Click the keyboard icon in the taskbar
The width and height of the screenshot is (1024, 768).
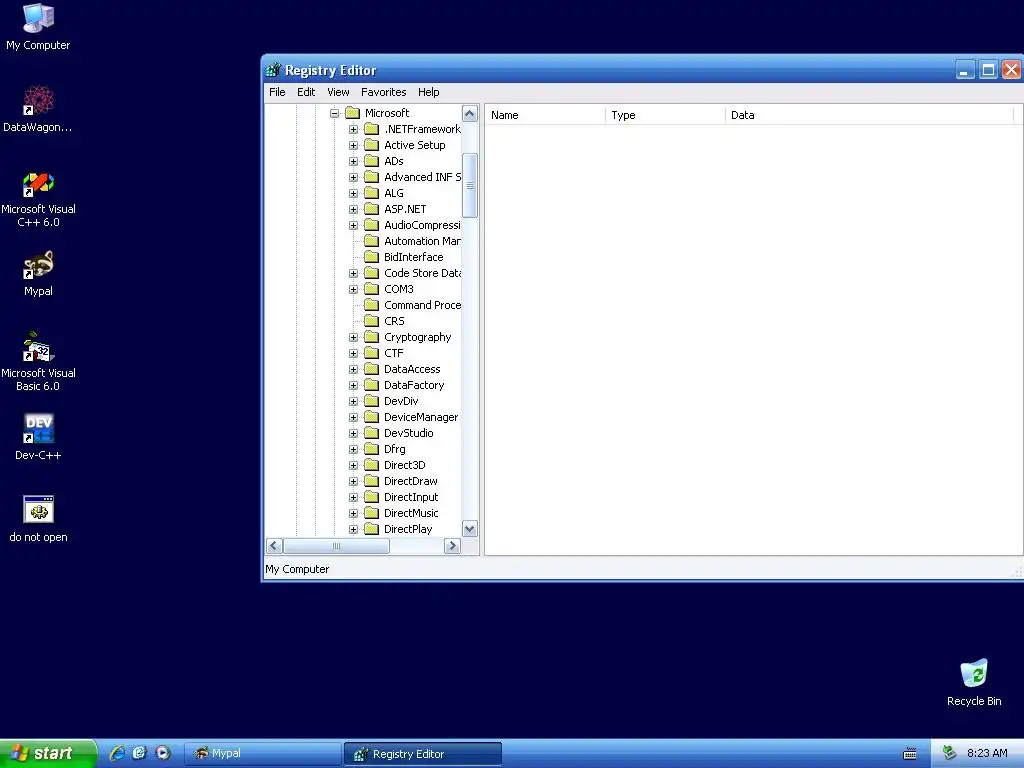[910, 754]
